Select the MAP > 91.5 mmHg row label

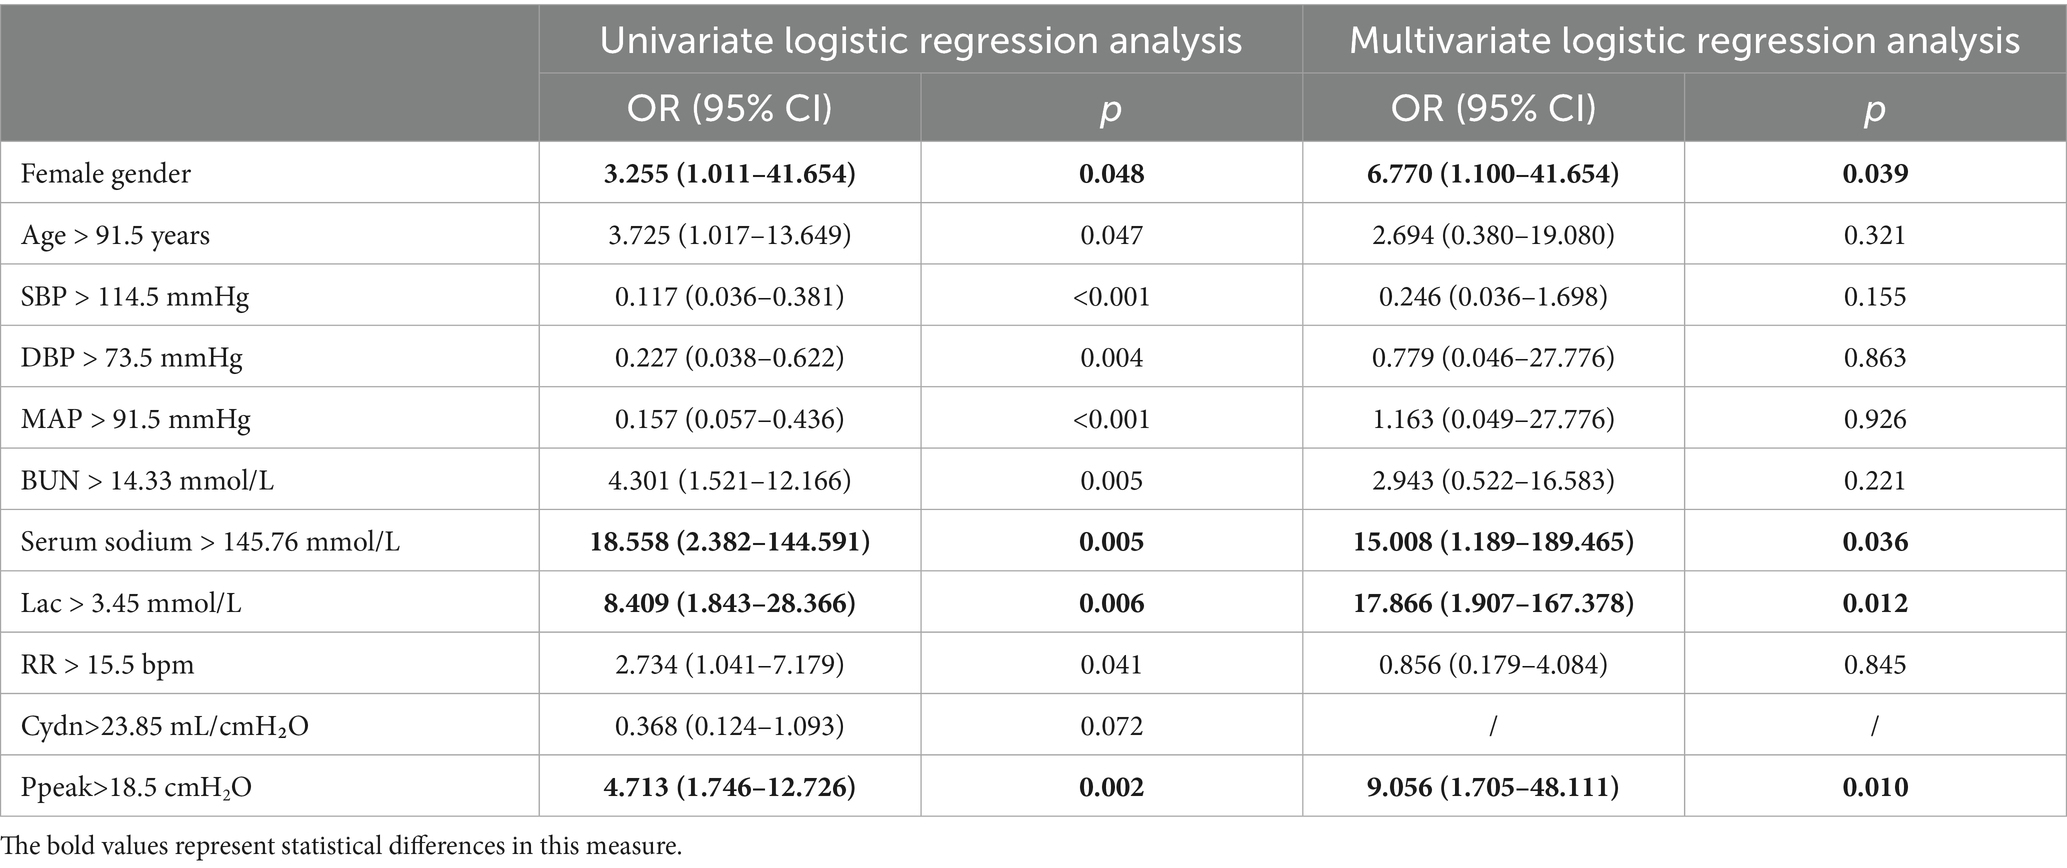pyautogui.click(x=136, y=419)
